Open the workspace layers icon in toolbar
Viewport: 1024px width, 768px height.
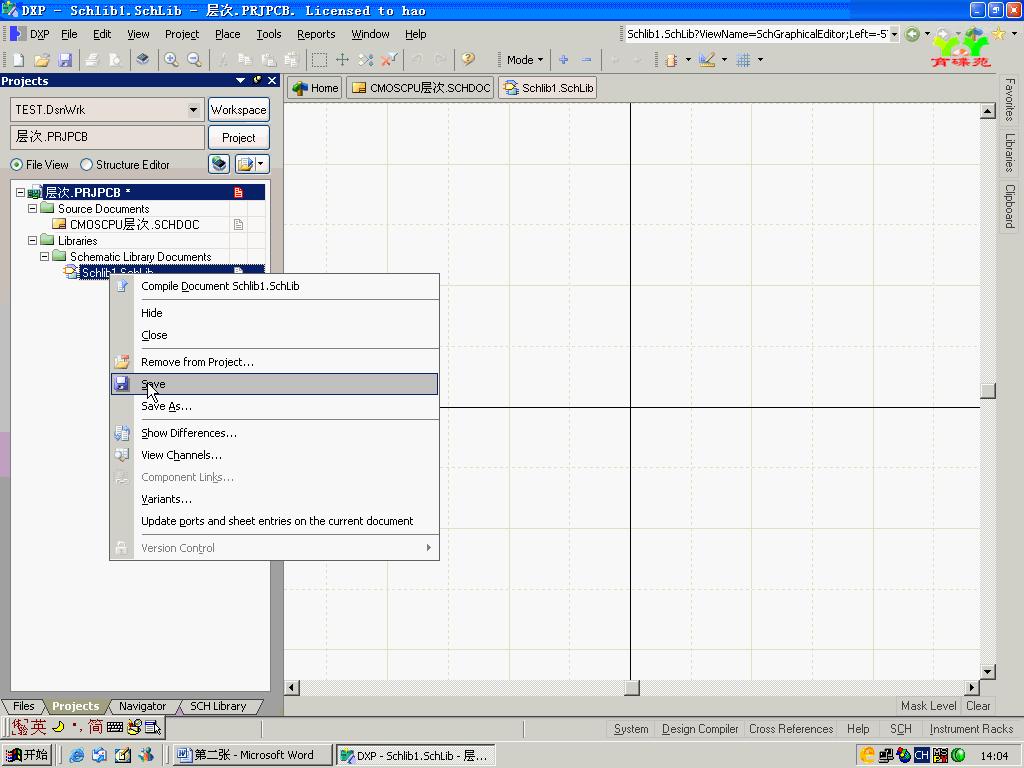[x=142, y=60]
